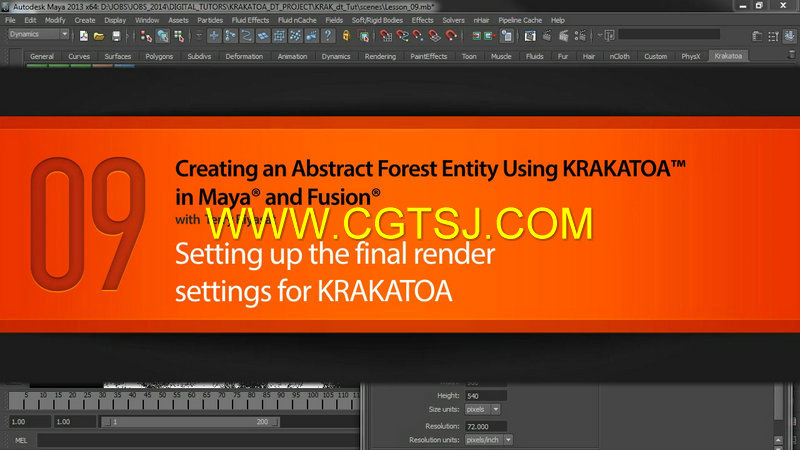Click the highlight selection mode icon
Viewport: 800px width, 450px height.
[x=364, y=36]
